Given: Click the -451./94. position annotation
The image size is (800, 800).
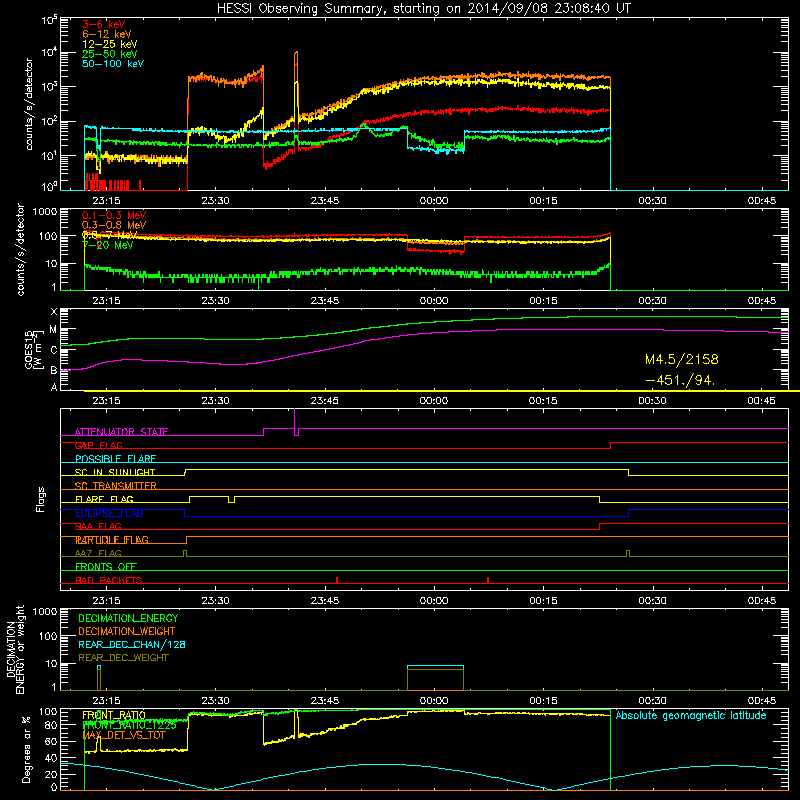Looking at the screenshot, I should pyautogui.click(x=680, y=380).
